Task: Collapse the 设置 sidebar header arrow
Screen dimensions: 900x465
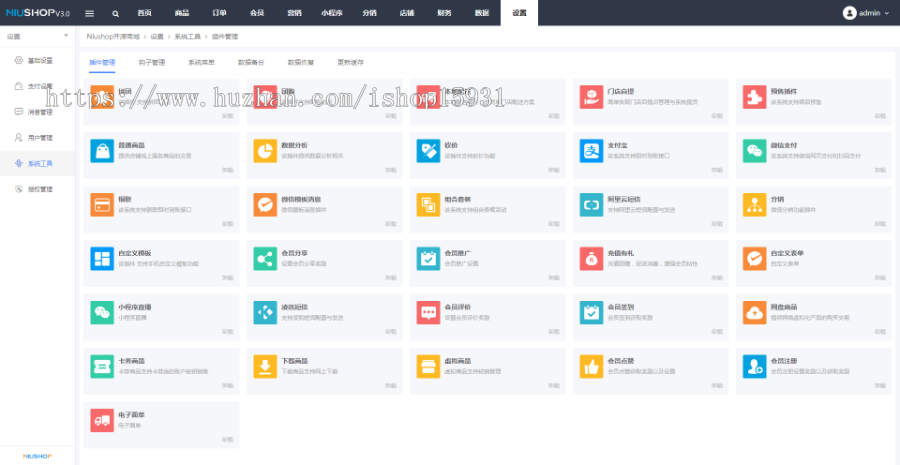Action: pyautogui.click(x=67, y=36)
